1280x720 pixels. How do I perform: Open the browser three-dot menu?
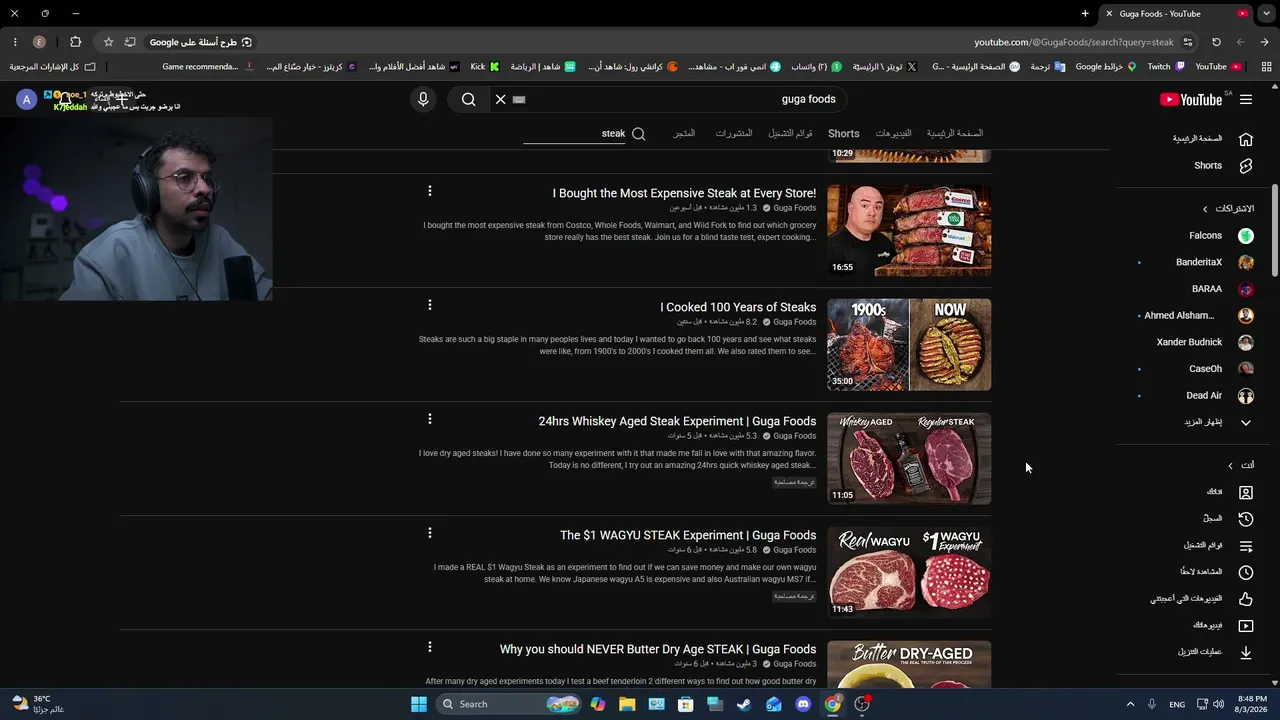15,42
